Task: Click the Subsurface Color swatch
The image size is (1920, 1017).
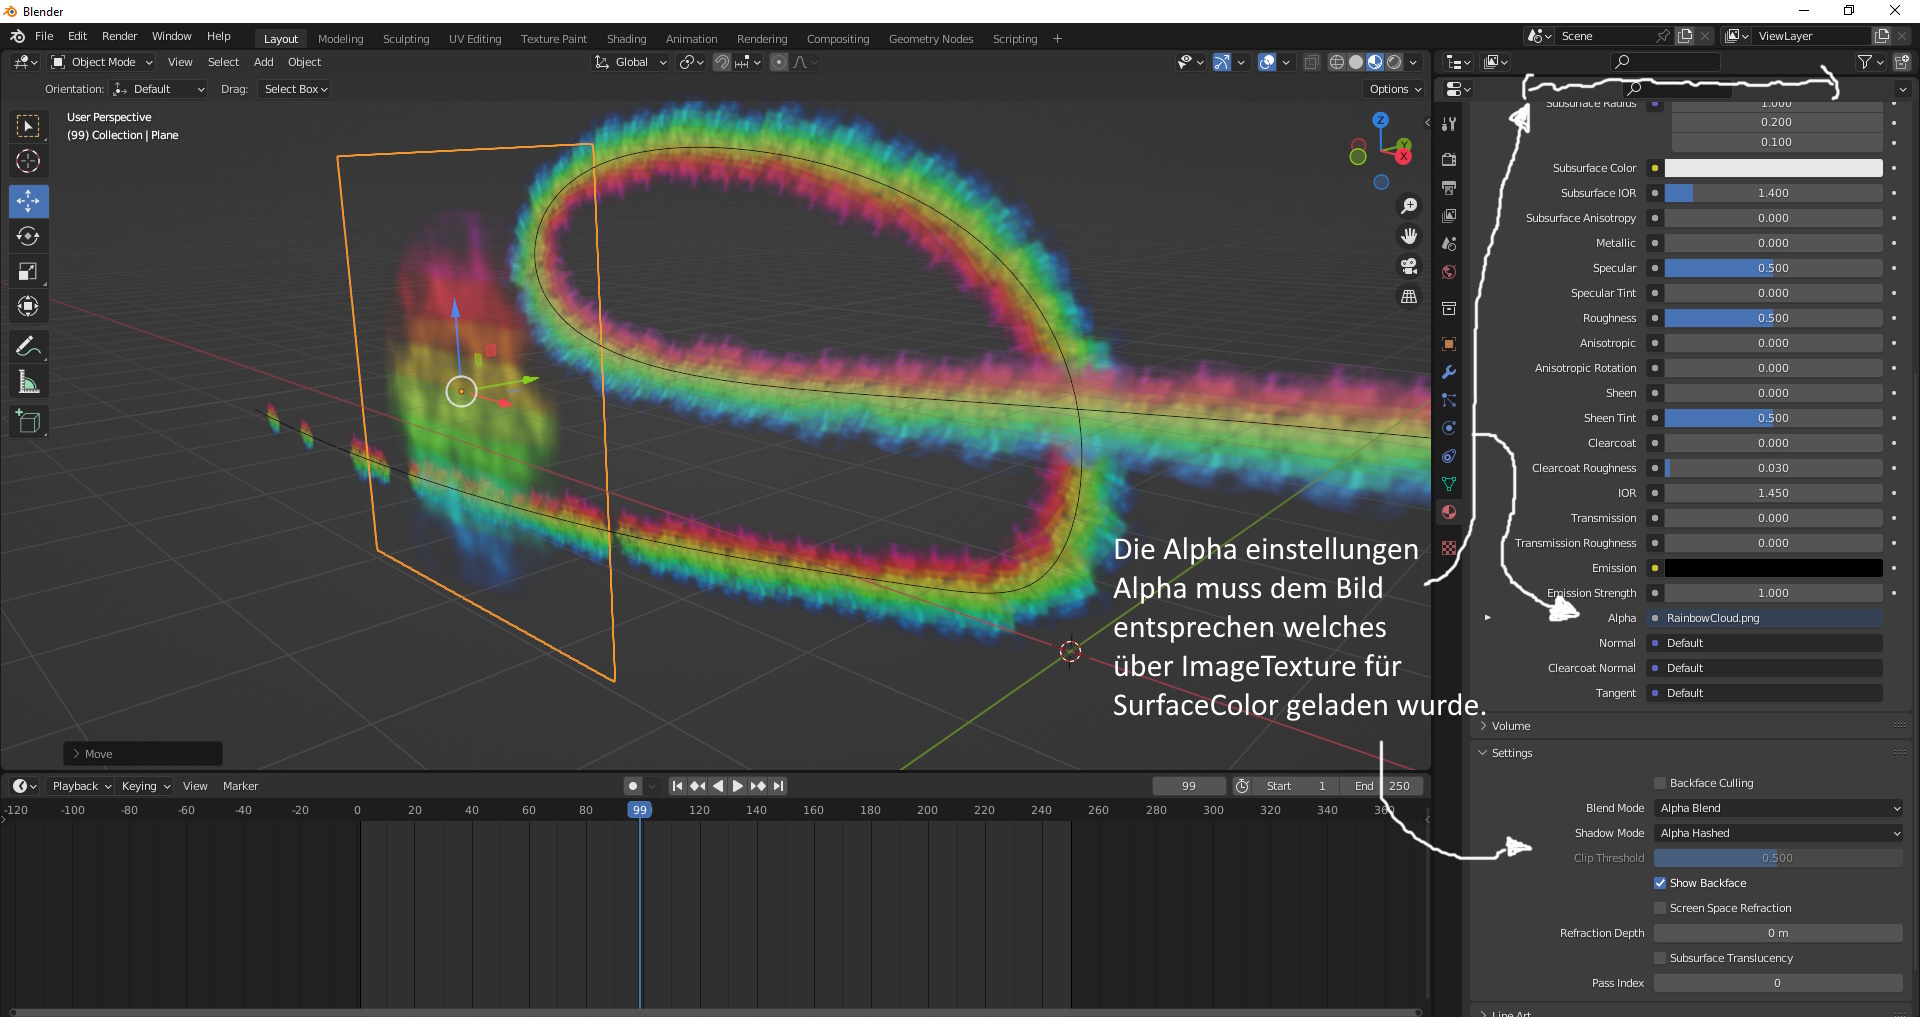Action: [x=1773, y=168]
